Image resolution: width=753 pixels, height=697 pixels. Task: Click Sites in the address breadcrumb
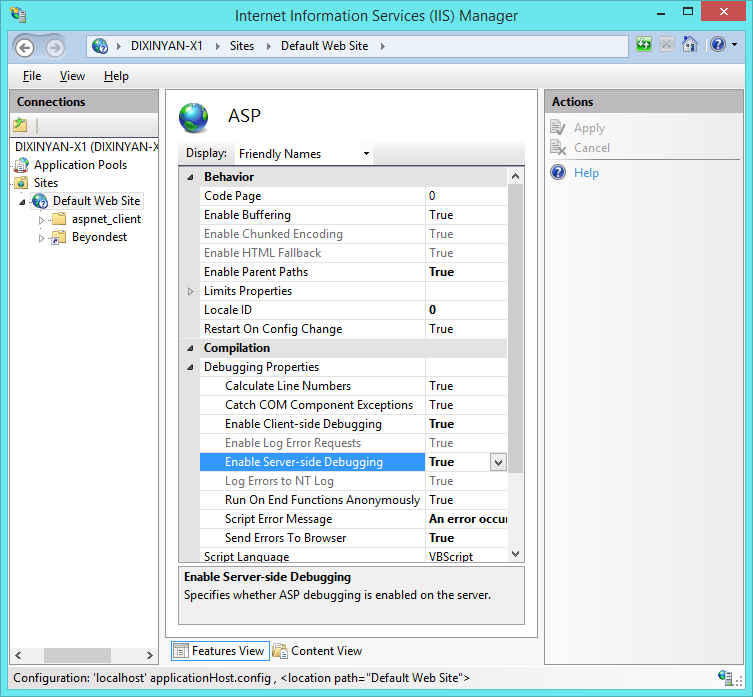pyautogui.click(x=242, y=46)
